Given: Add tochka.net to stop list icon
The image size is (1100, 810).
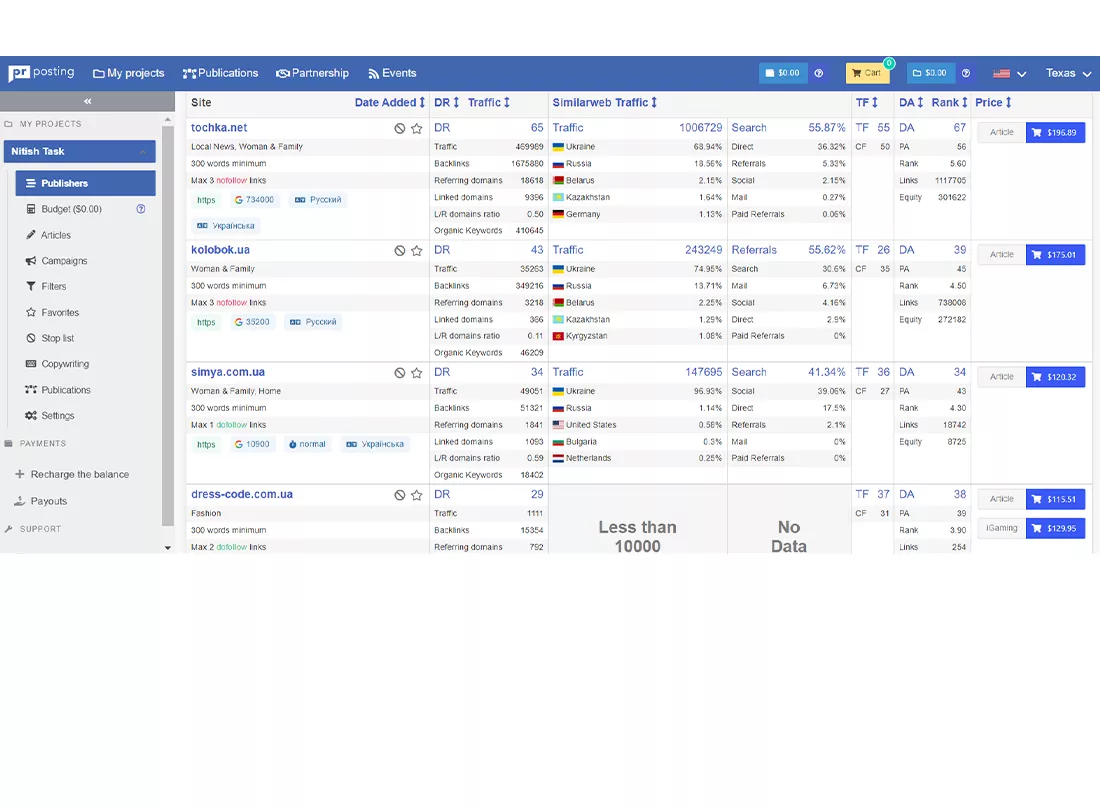Looking at the screenshot, I should [399, 128].
